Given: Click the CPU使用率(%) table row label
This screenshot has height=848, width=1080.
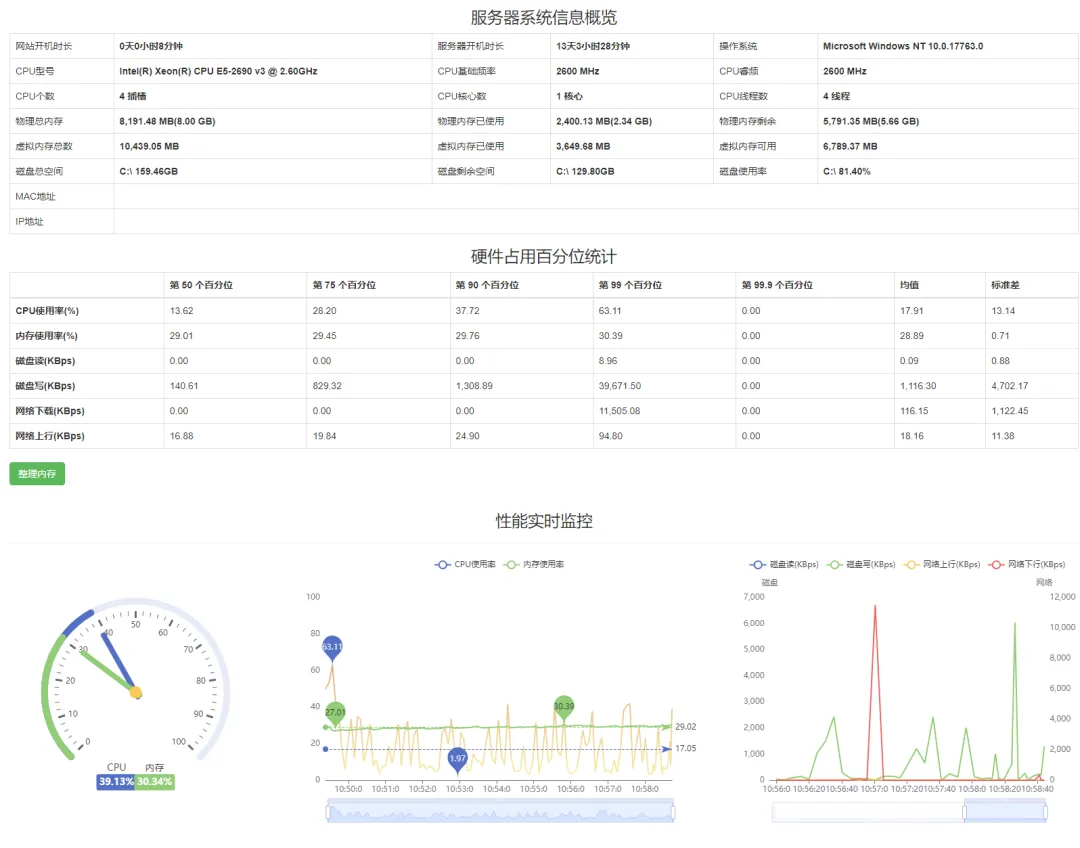Looking at the screenshot, I should [x=47, y=311].
